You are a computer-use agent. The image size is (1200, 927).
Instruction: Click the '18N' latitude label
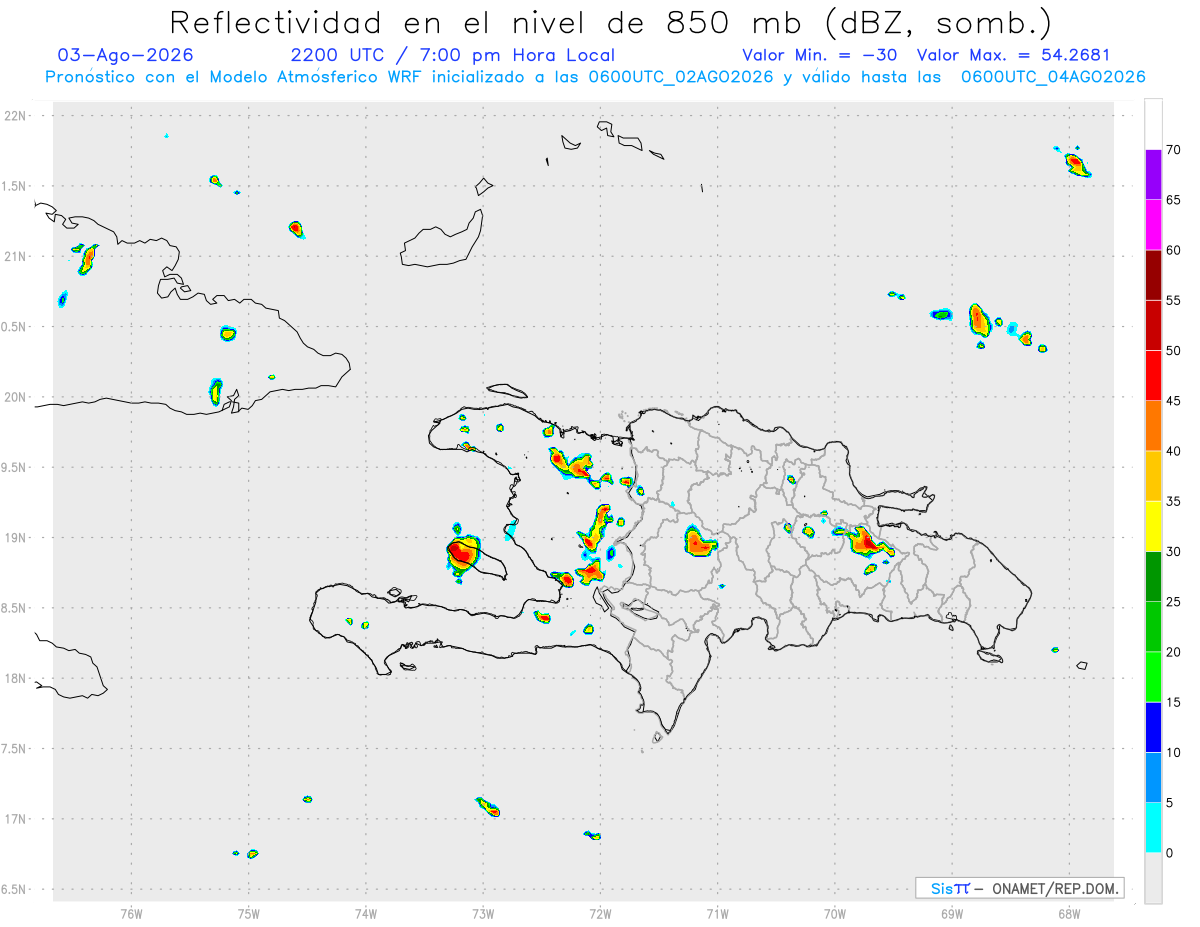click(15, 678)
